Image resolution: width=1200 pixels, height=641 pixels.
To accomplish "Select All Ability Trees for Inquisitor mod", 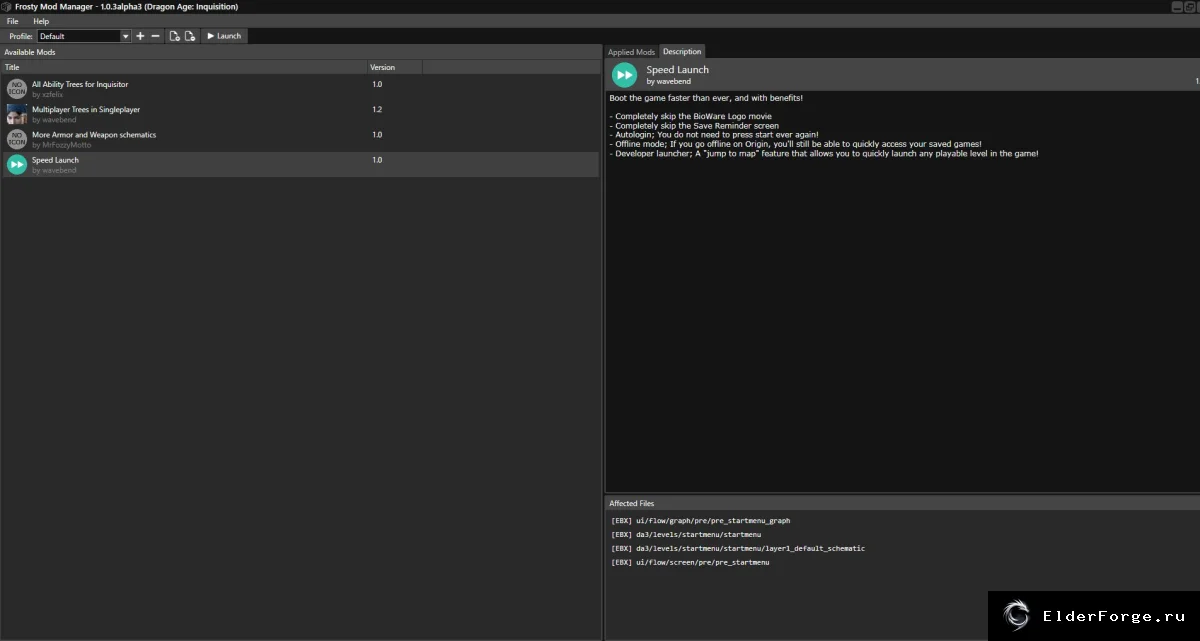I will 80,85.
